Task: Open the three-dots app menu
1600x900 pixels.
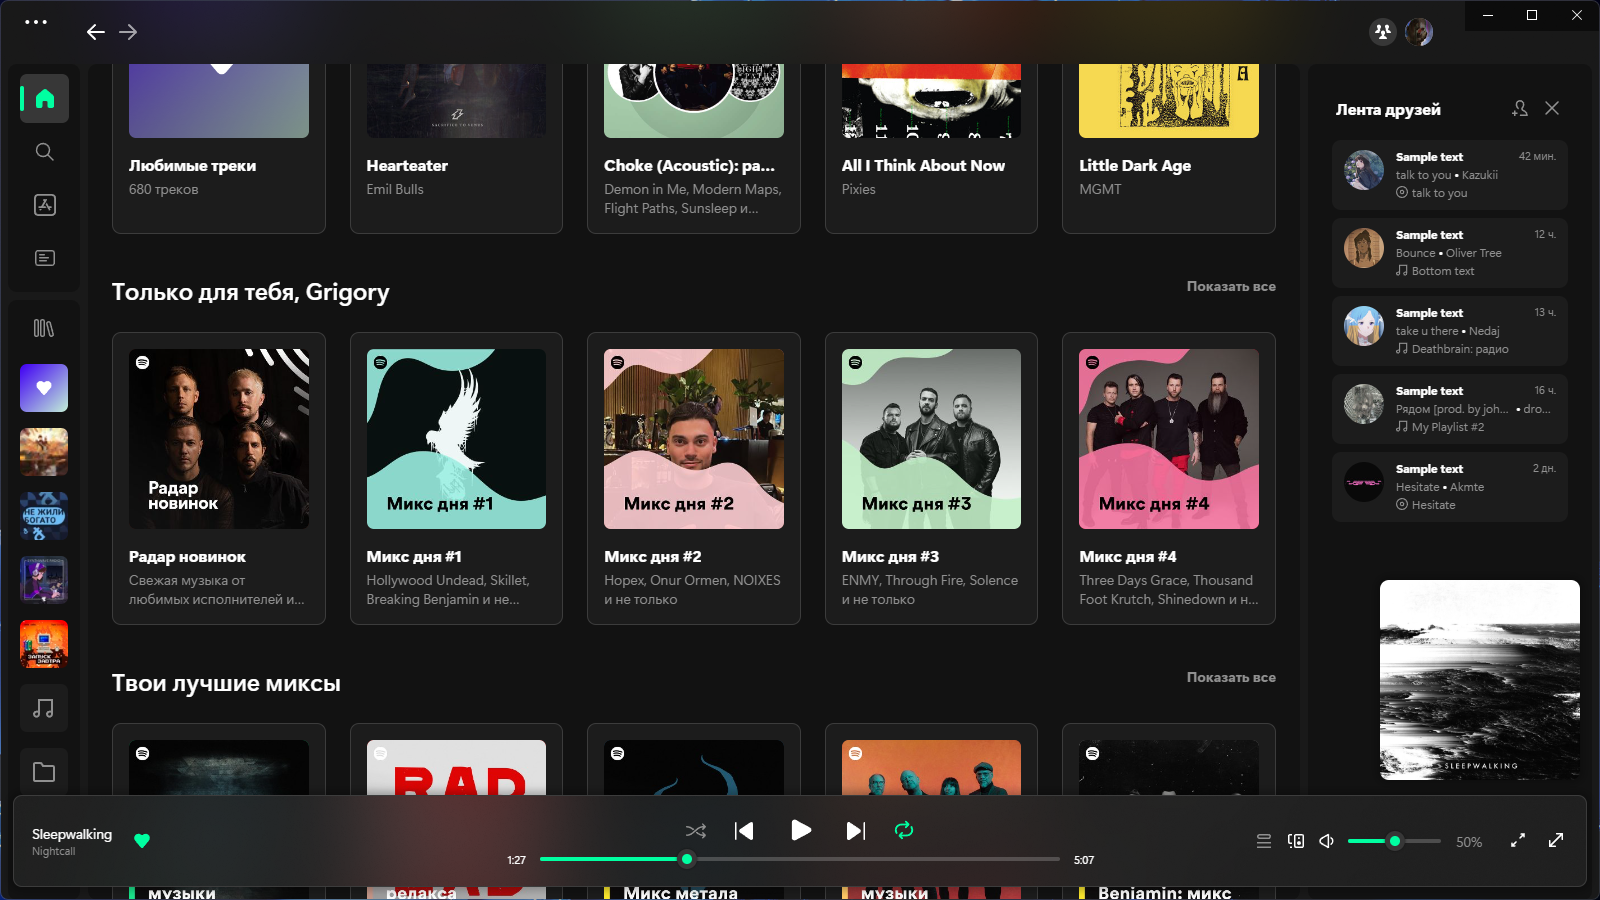Action: coord(36,21)
